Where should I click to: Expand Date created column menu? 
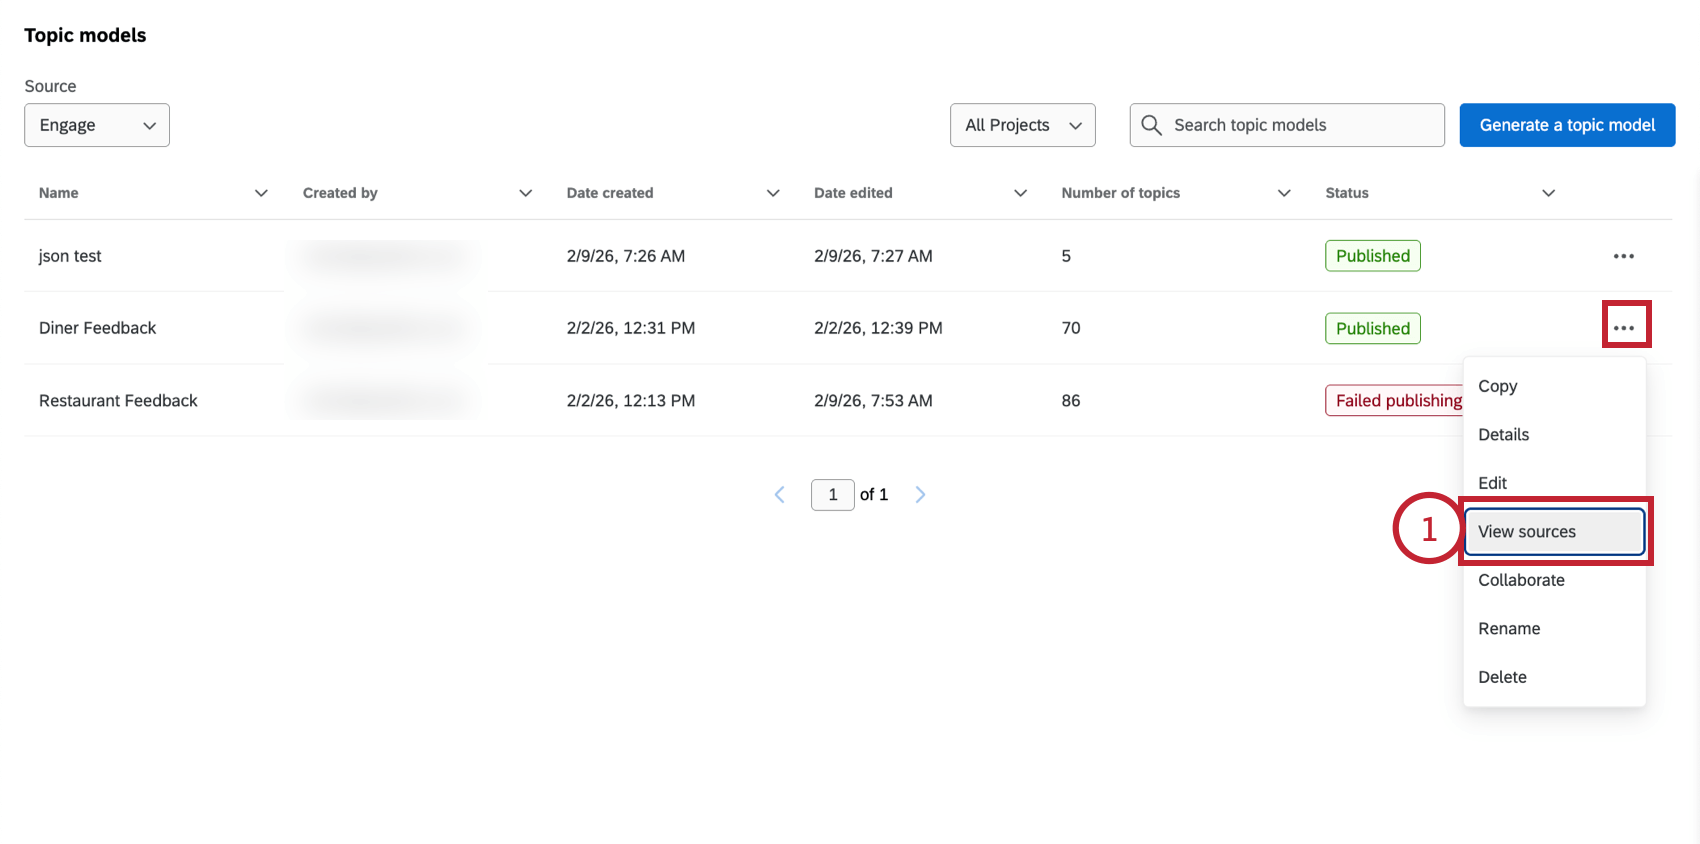coord(773,193)
